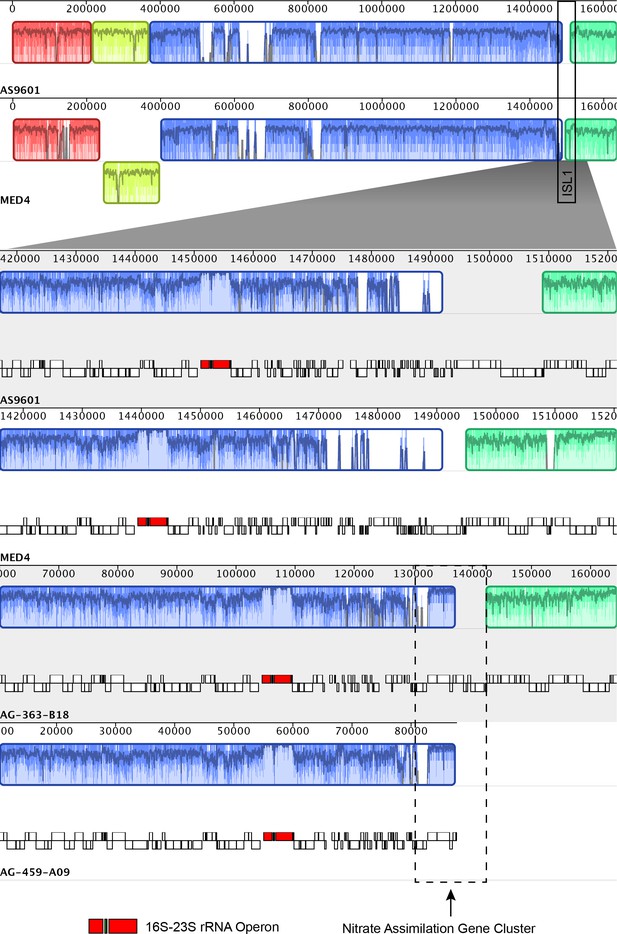The width and height of the screenshot is (617, 934).
Task: Click the red rRNA operon marker in AG-363-B18 track
Action: coord(277,679)
